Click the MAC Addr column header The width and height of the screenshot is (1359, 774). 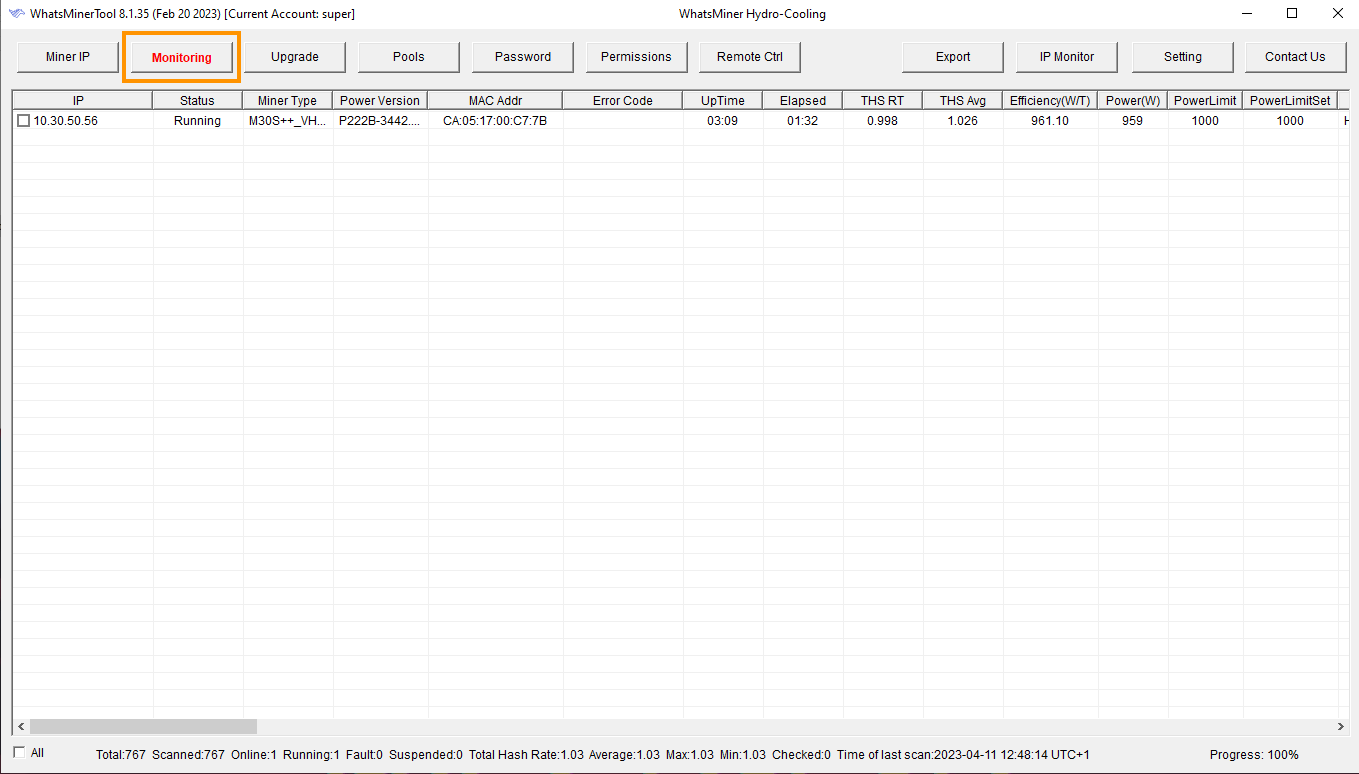495,100
